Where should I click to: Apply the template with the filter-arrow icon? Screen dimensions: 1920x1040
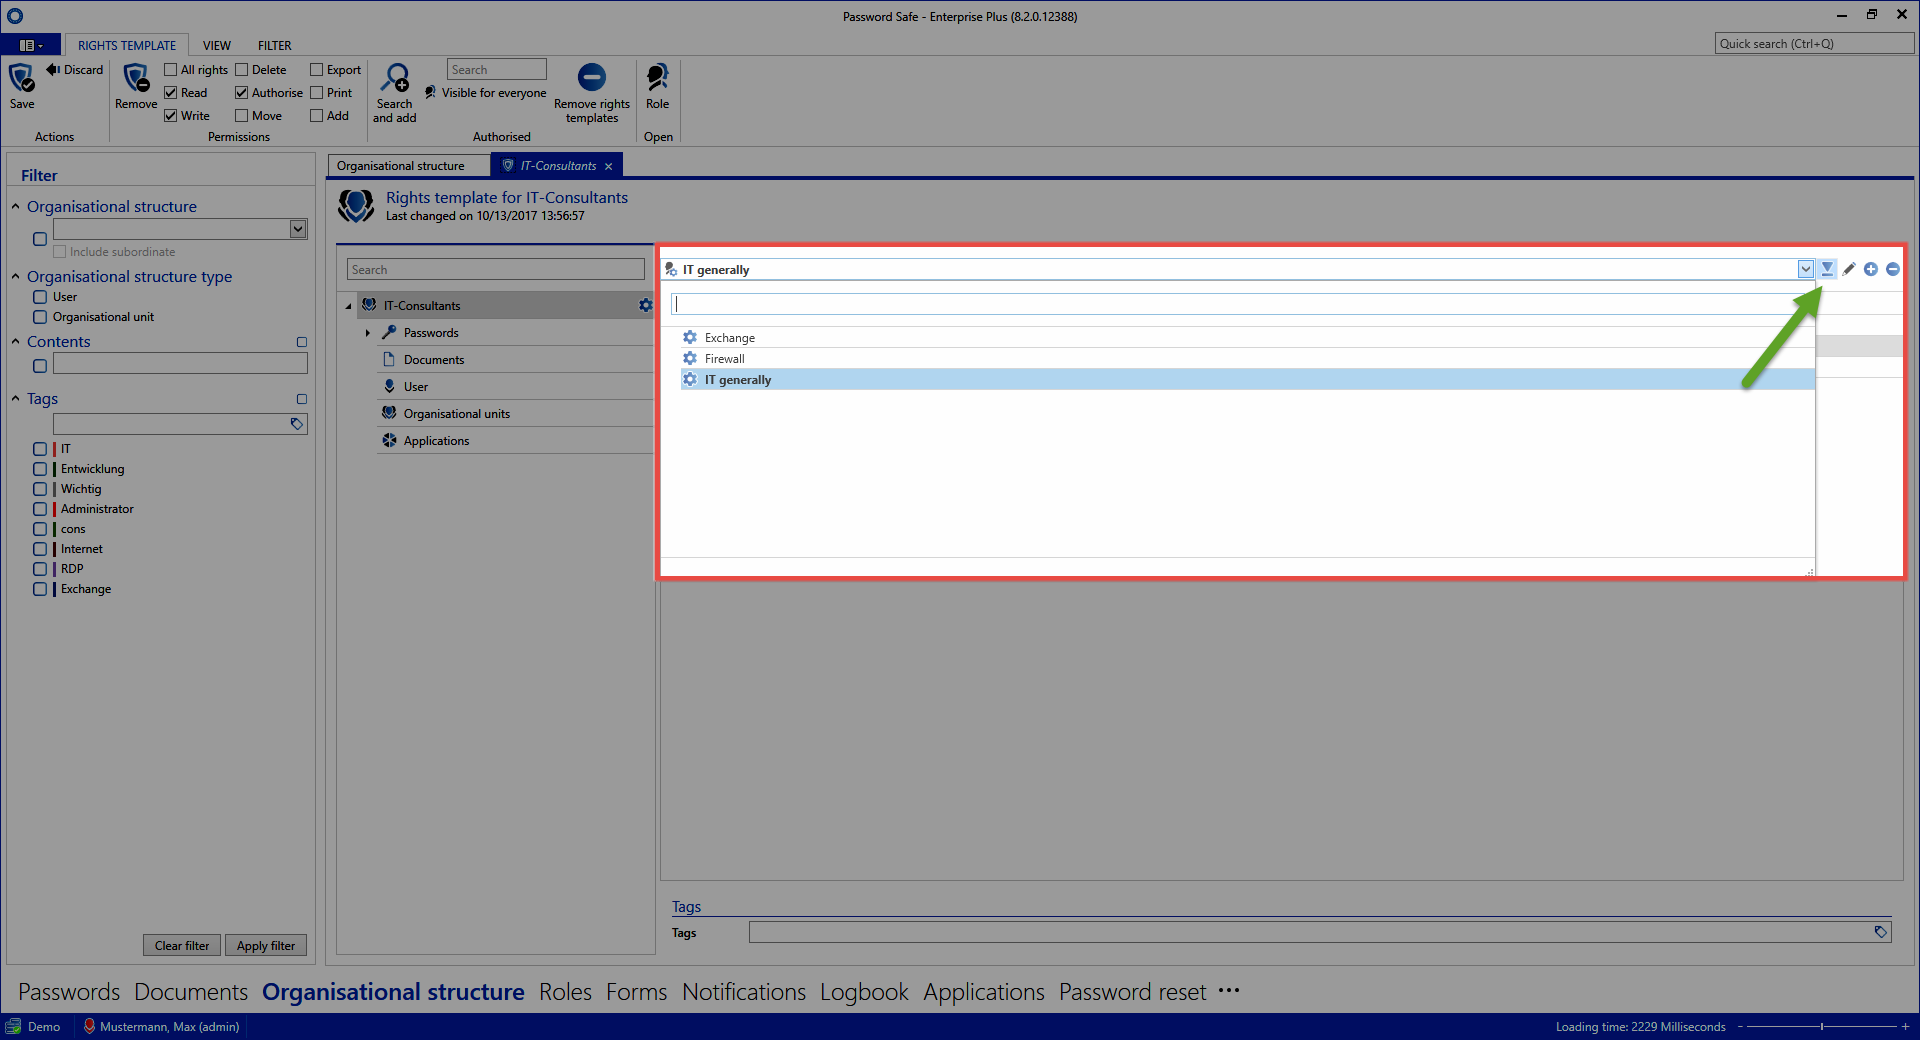tap(1827, 269)
